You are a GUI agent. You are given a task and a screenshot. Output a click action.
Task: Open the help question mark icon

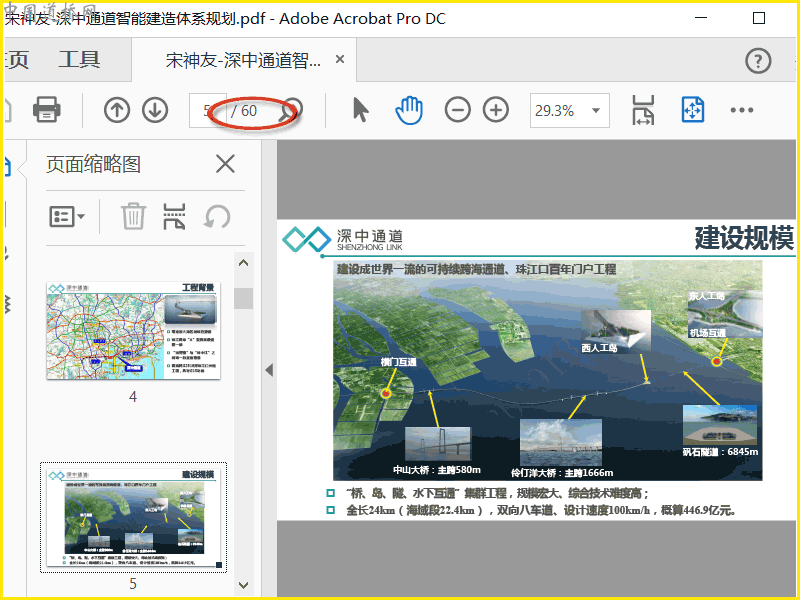click(x=758, y=61)
